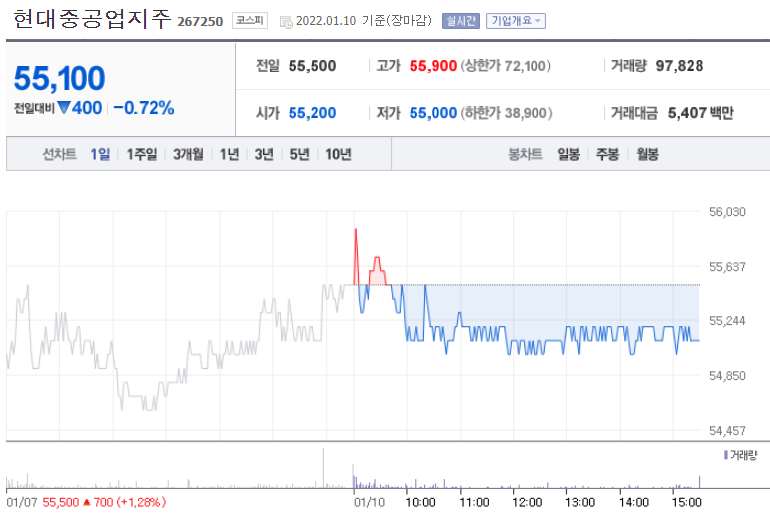Click the stock code 267250
The image size is (770, 522).
pos(200,22)
